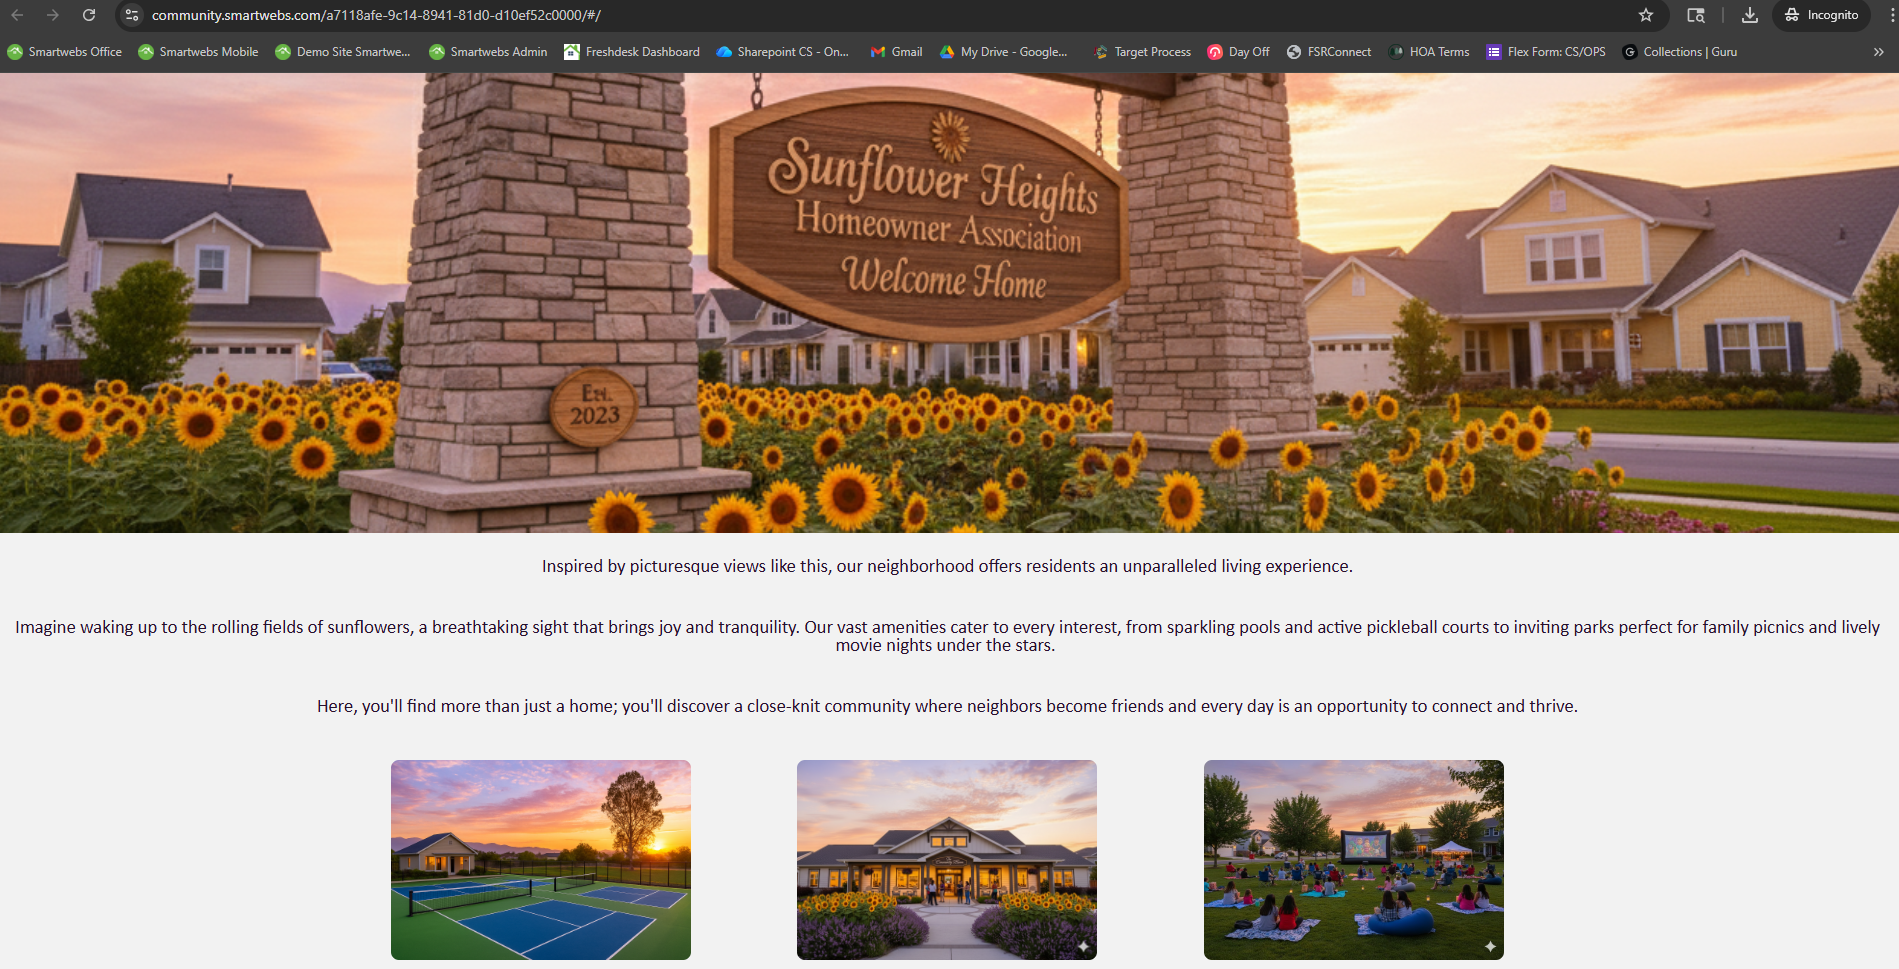Click the browser back arrow
This screenshot has width=1899, height=969.
pos(17,15)
